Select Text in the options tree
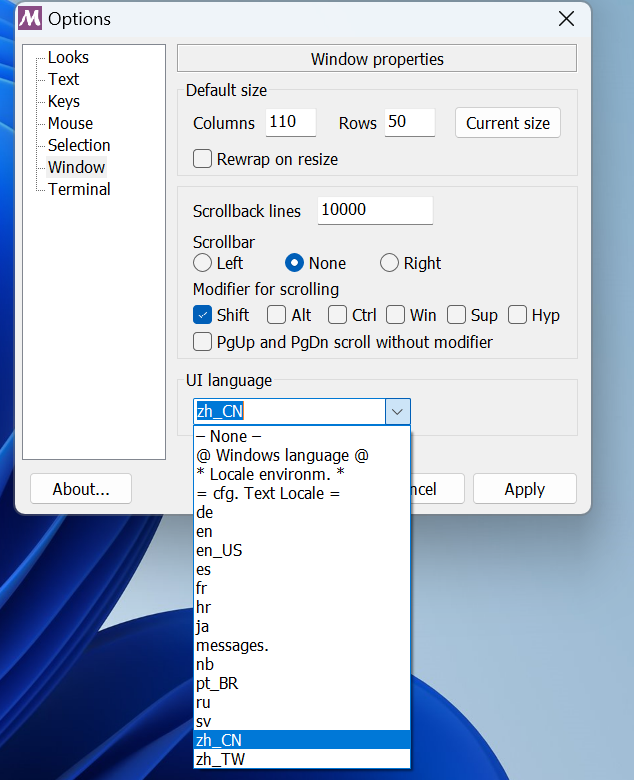The height and width of the screenshot is (780, 634). coord(63,79)
